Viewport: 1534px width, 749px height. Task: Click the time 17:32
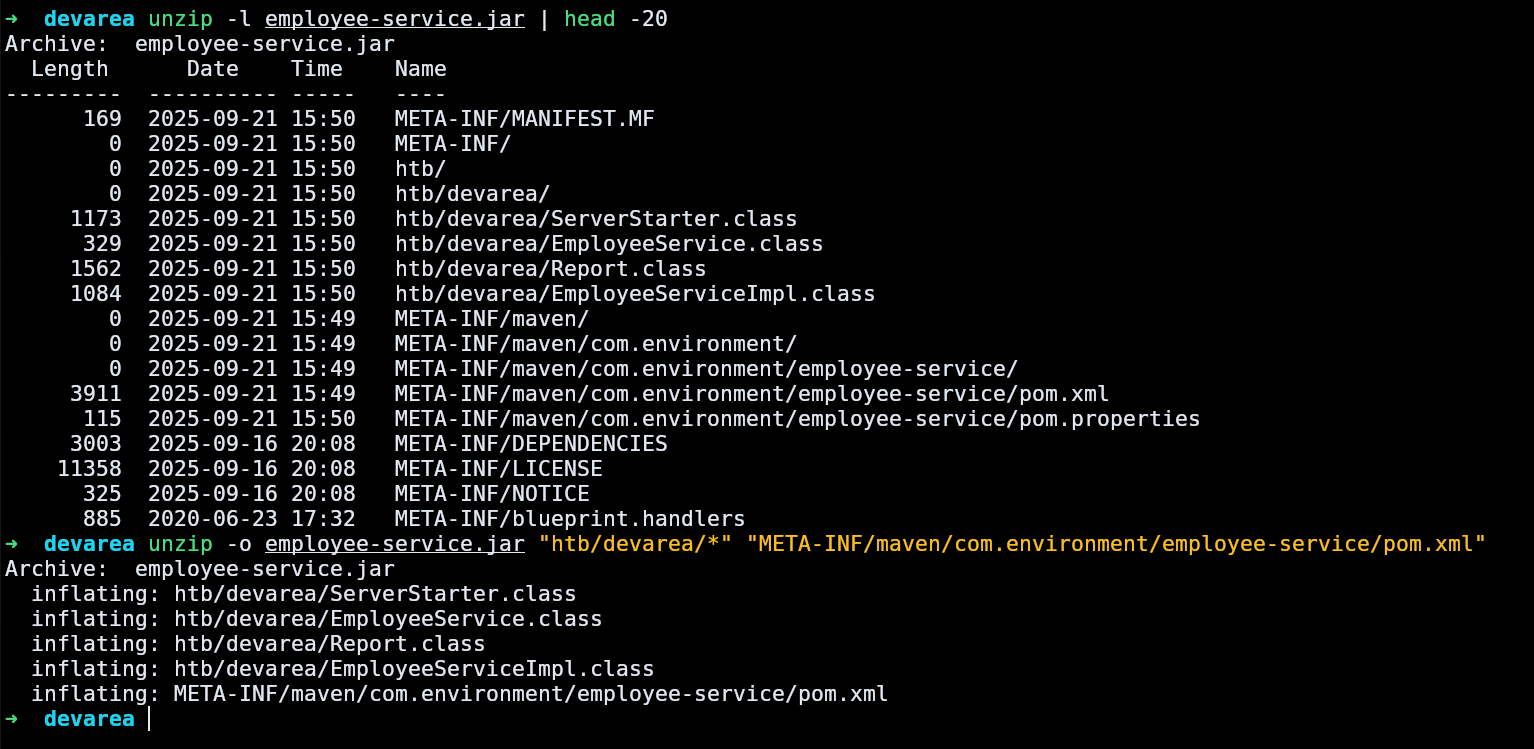point(323,519)
